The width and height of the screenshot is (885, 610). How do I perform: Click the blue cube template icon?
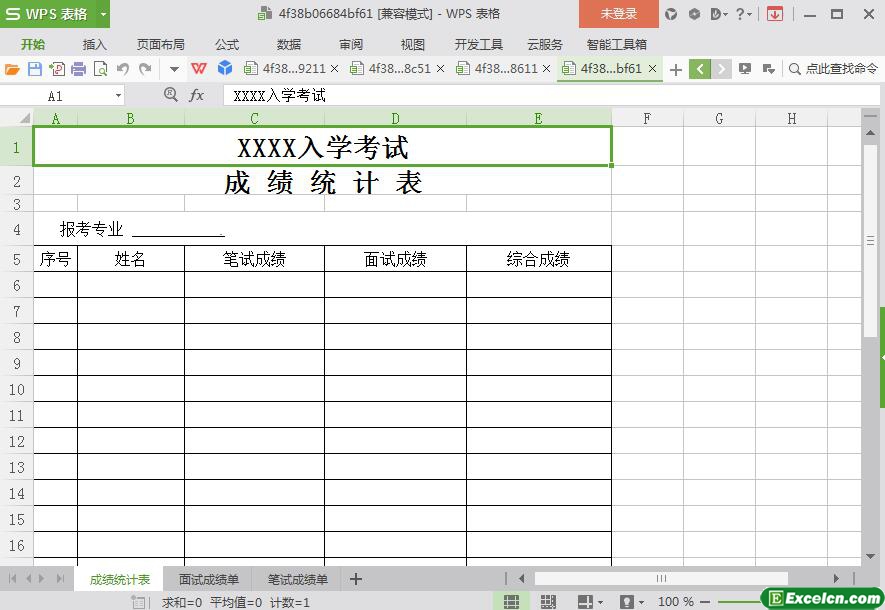click(x=225, y=68)
